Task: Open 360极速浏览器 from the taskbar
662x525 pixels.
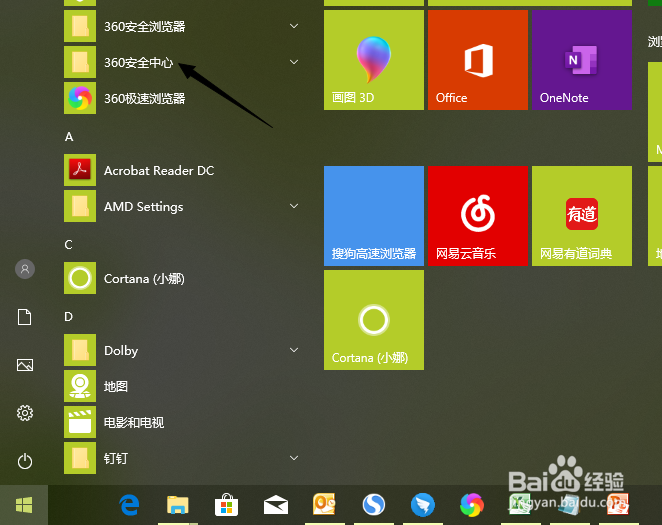Action: coord(472,505)
